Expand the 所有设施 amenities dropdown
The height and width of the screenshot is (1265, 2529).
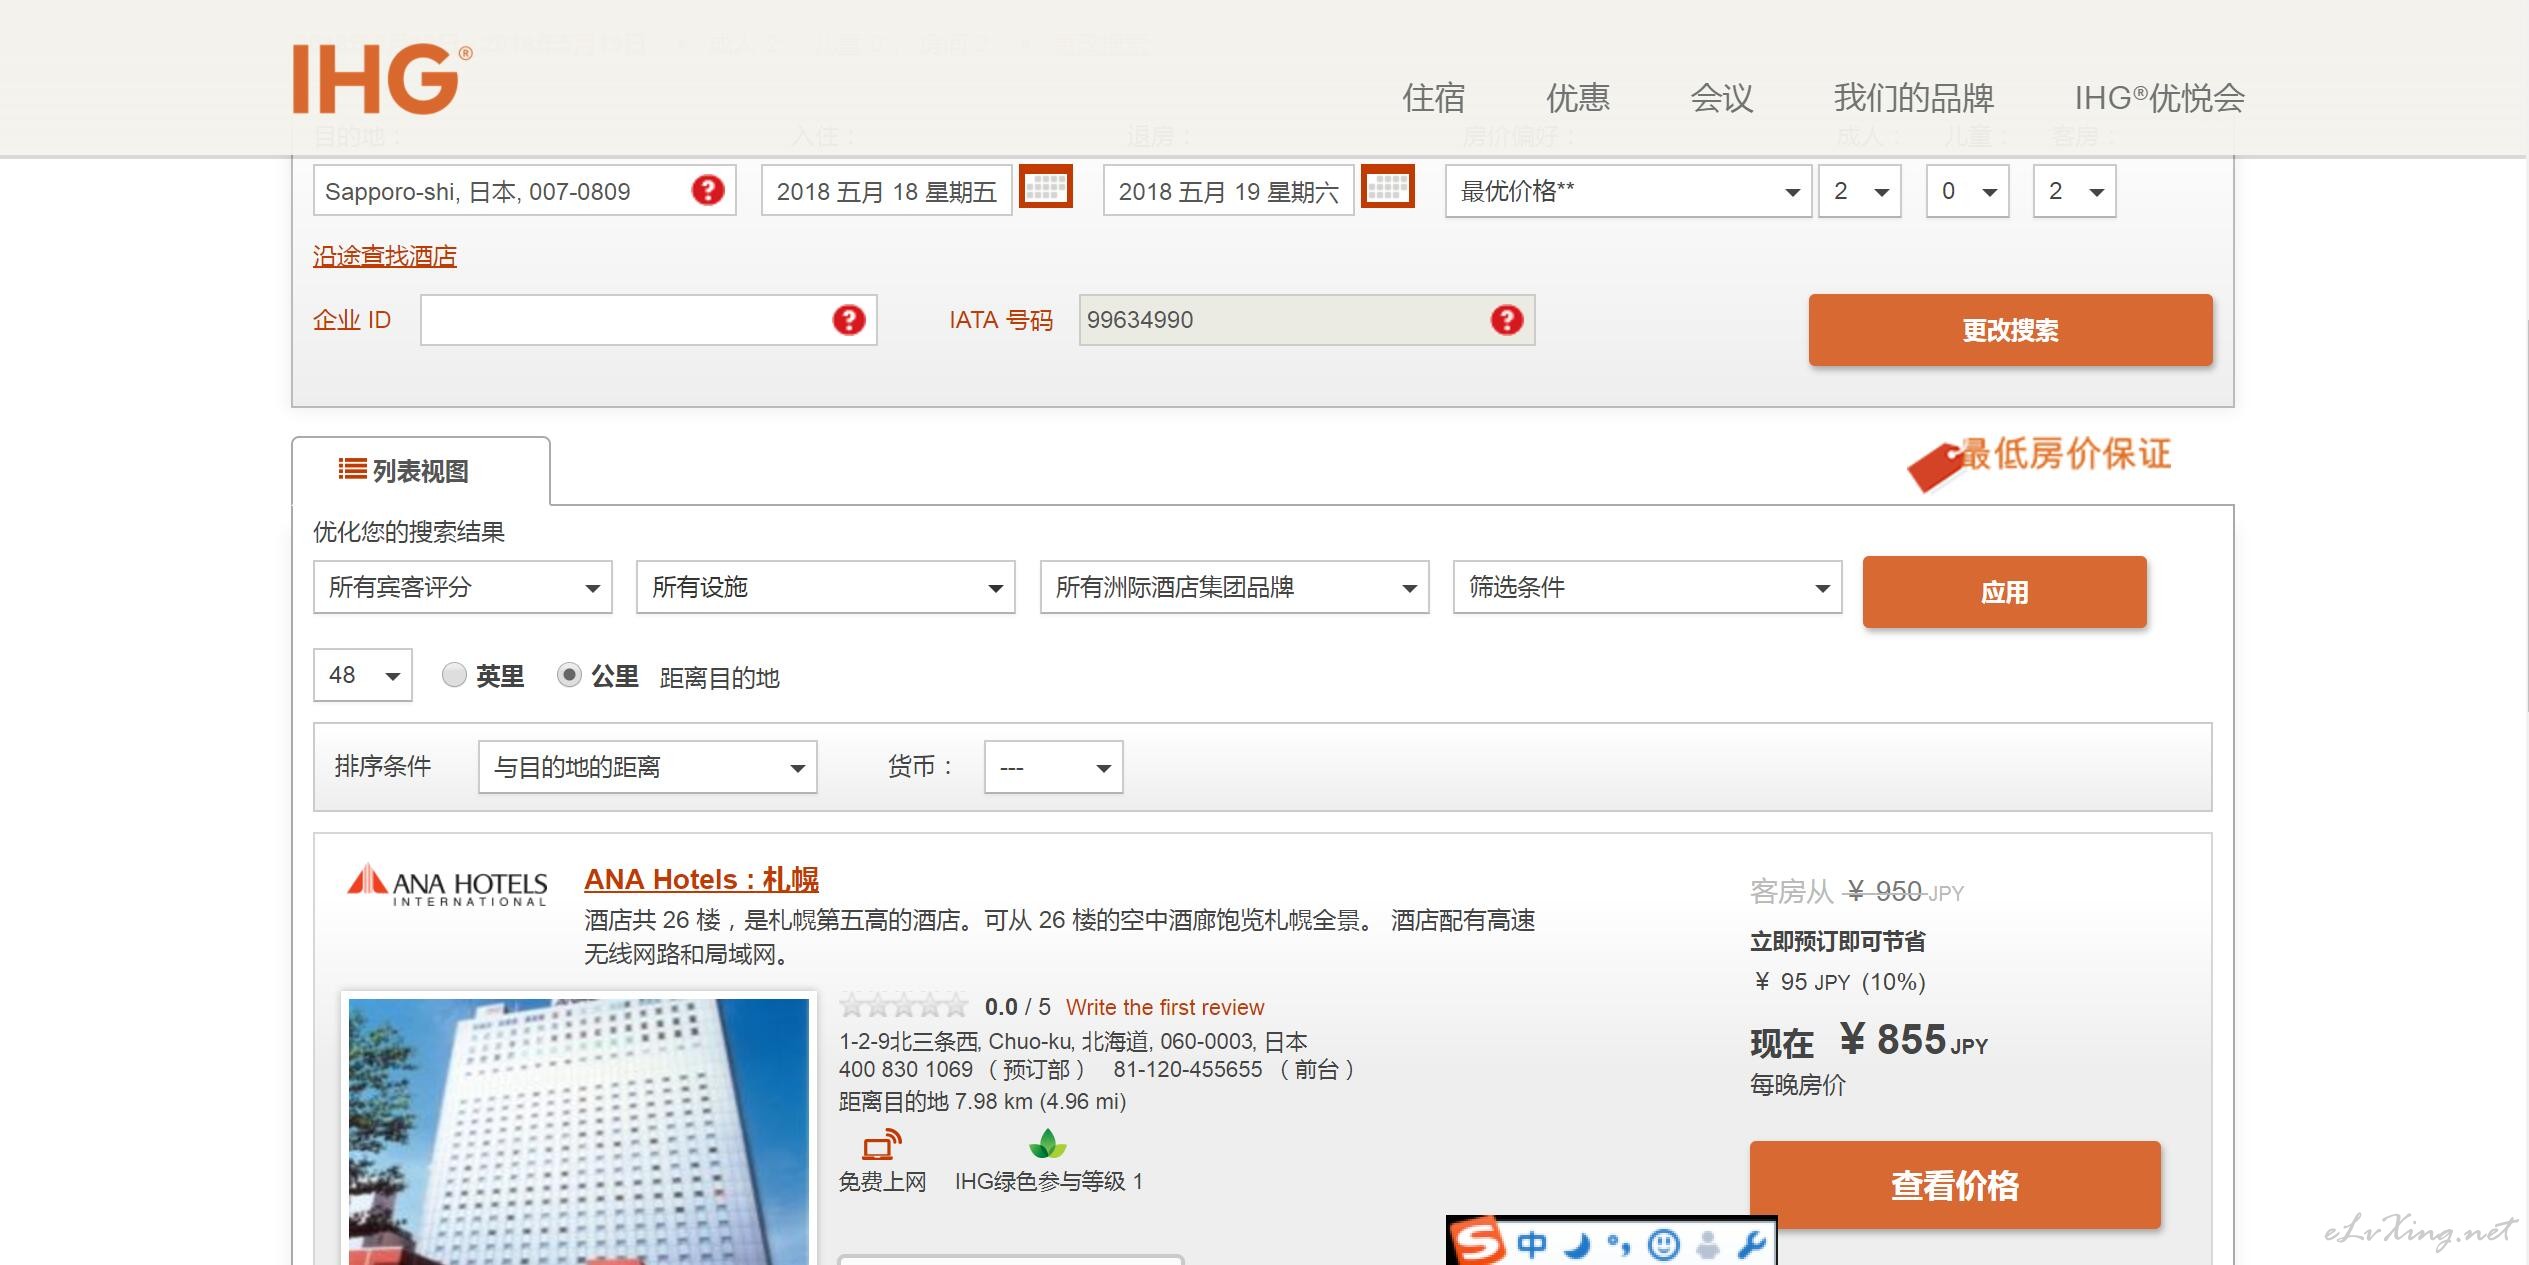tap(826, 587)
